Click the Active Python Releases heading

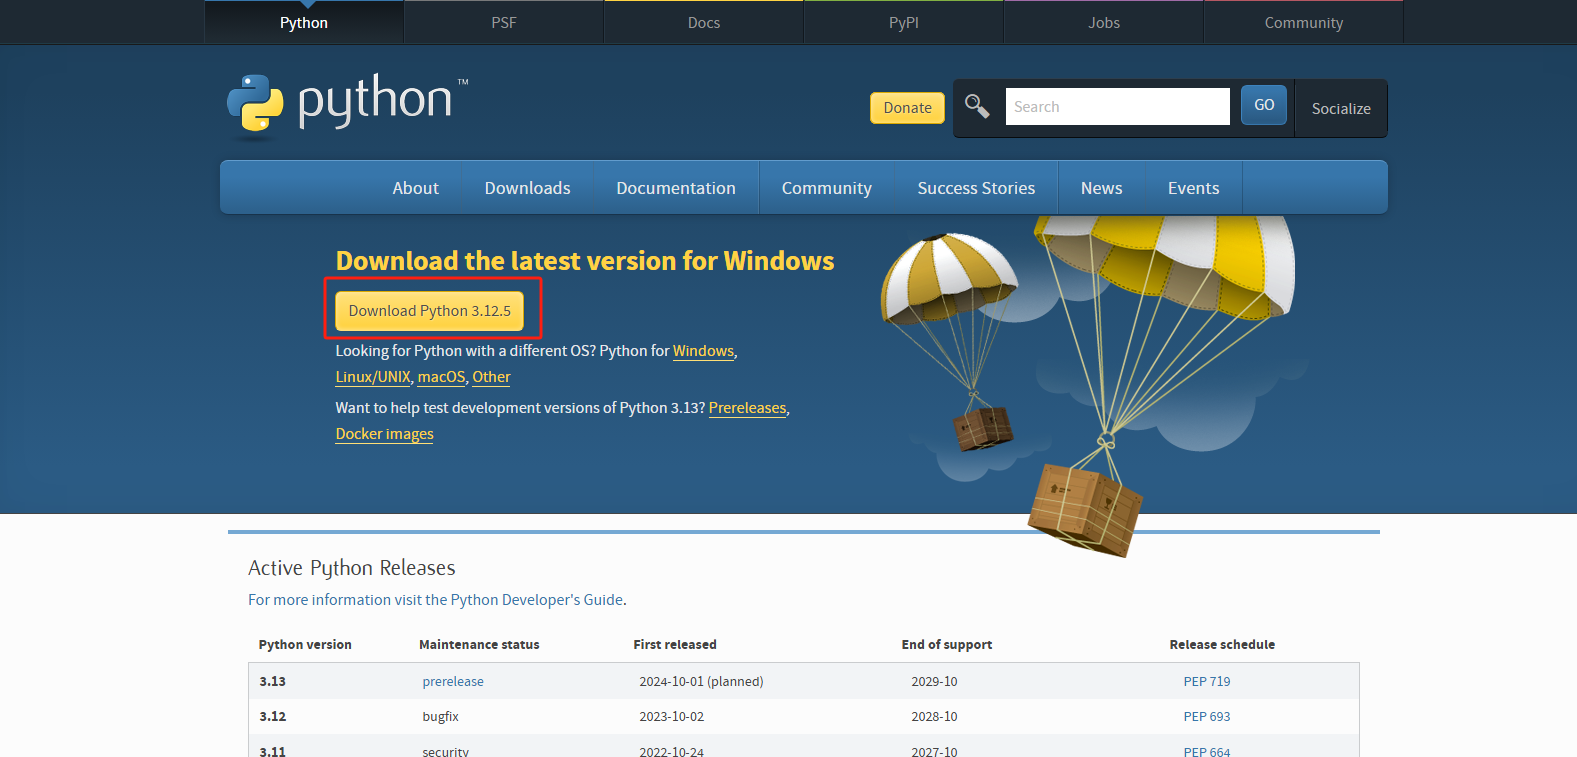click(x=352, y=568)
